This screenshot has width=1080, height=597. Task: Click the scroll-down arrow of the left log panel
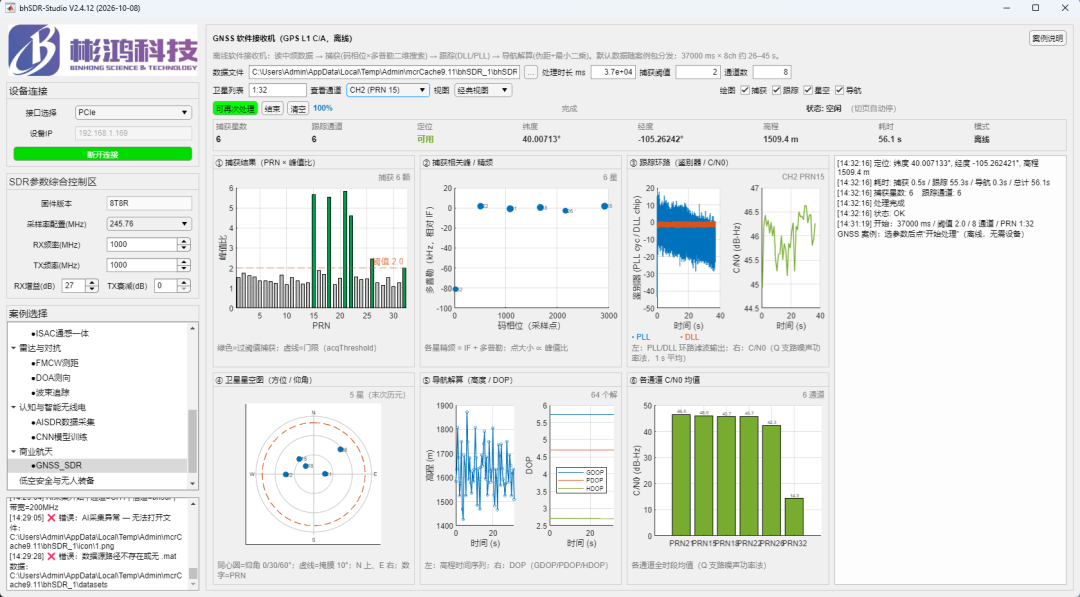(193, 584)
